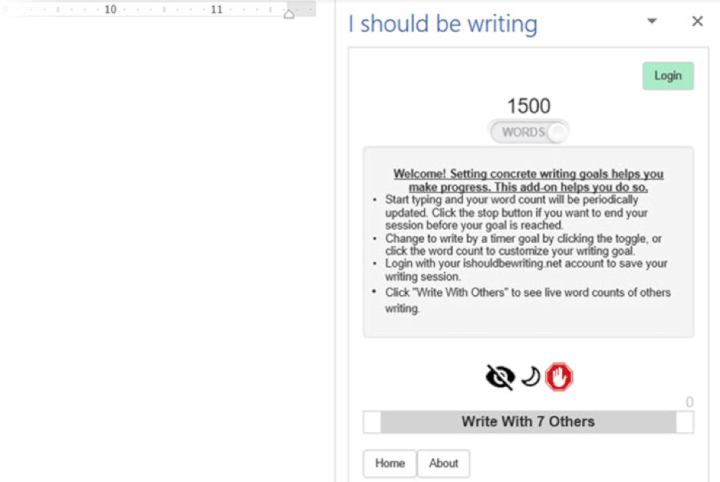Click the green Login button
The height and width of the screenshot is (482, 720).
click(668, 76)
